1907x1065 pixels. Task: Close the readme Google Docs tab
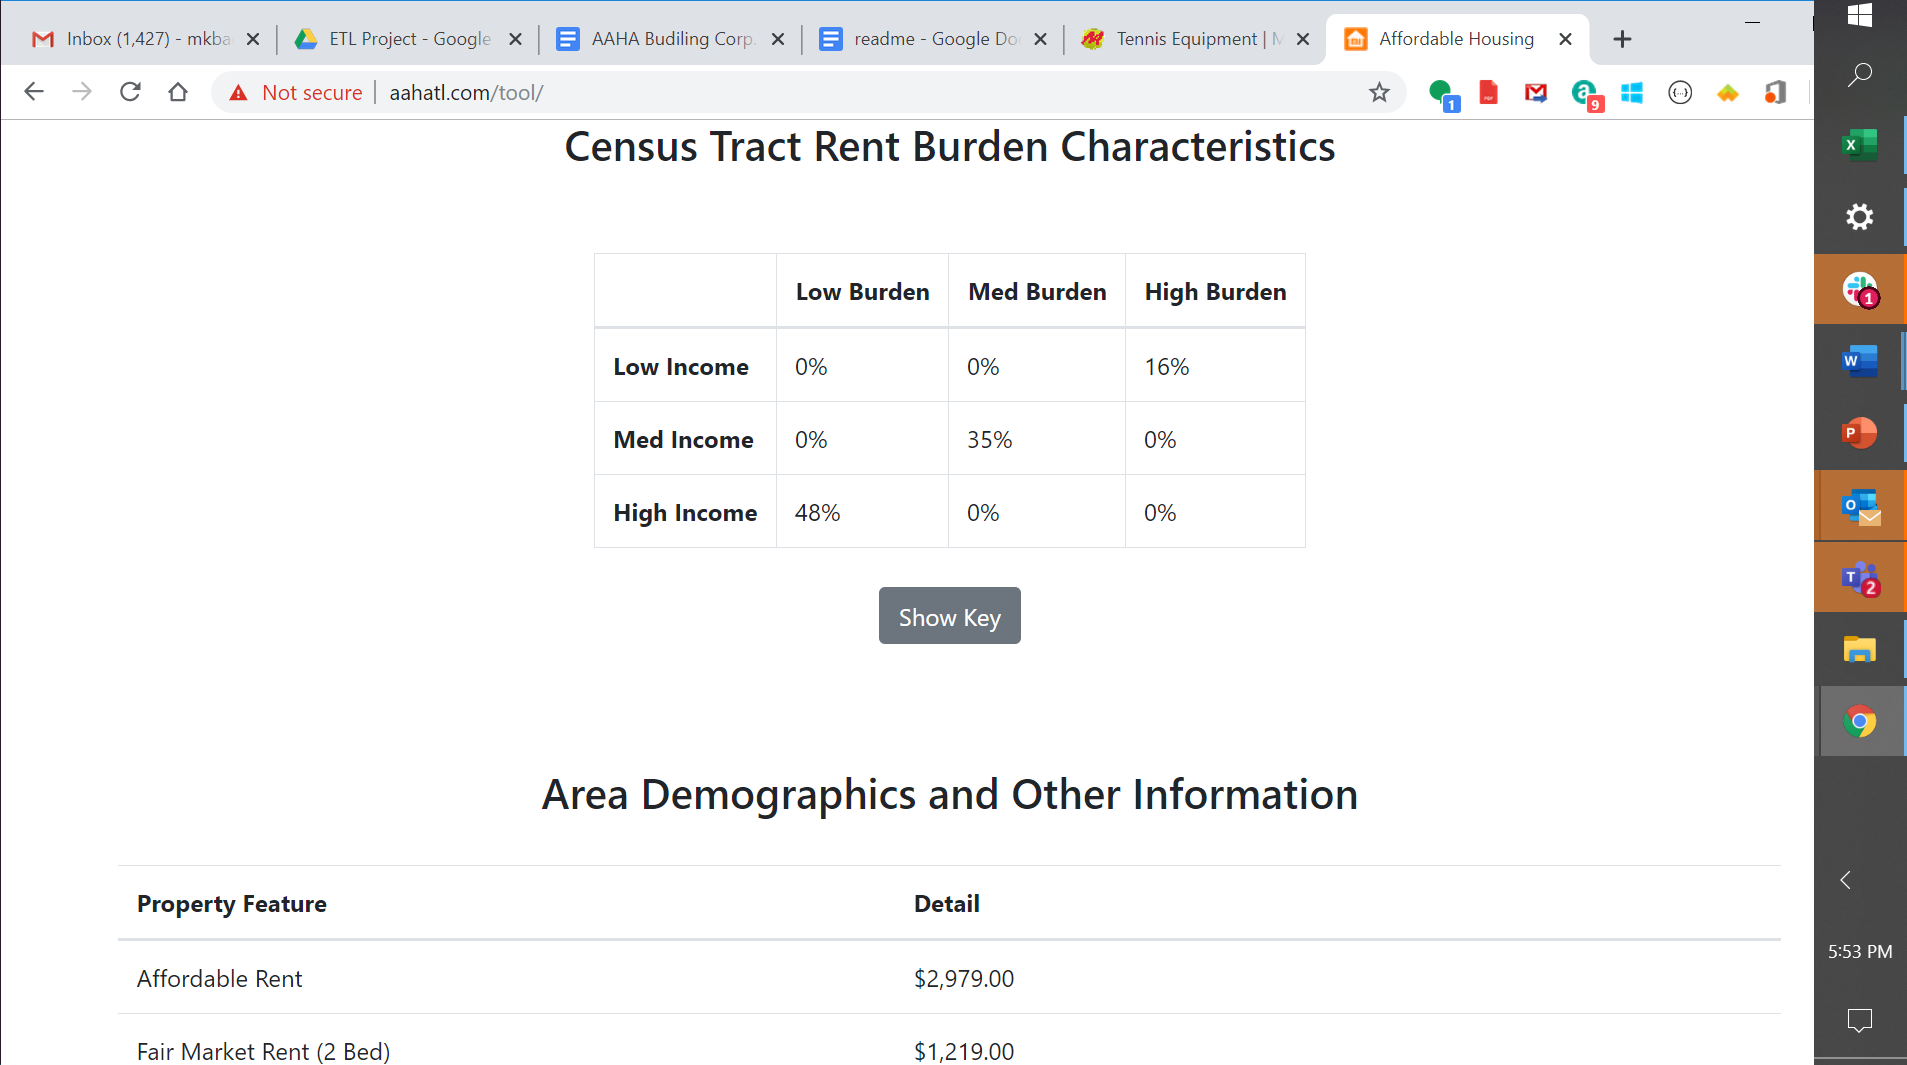pos(1040,39)
